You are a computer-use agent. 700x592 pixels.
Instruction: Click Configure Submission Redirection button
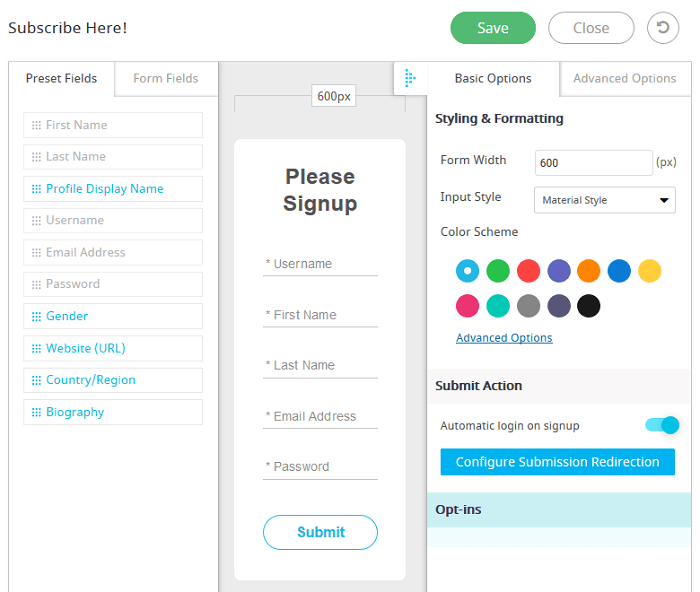tap(558, 462)
